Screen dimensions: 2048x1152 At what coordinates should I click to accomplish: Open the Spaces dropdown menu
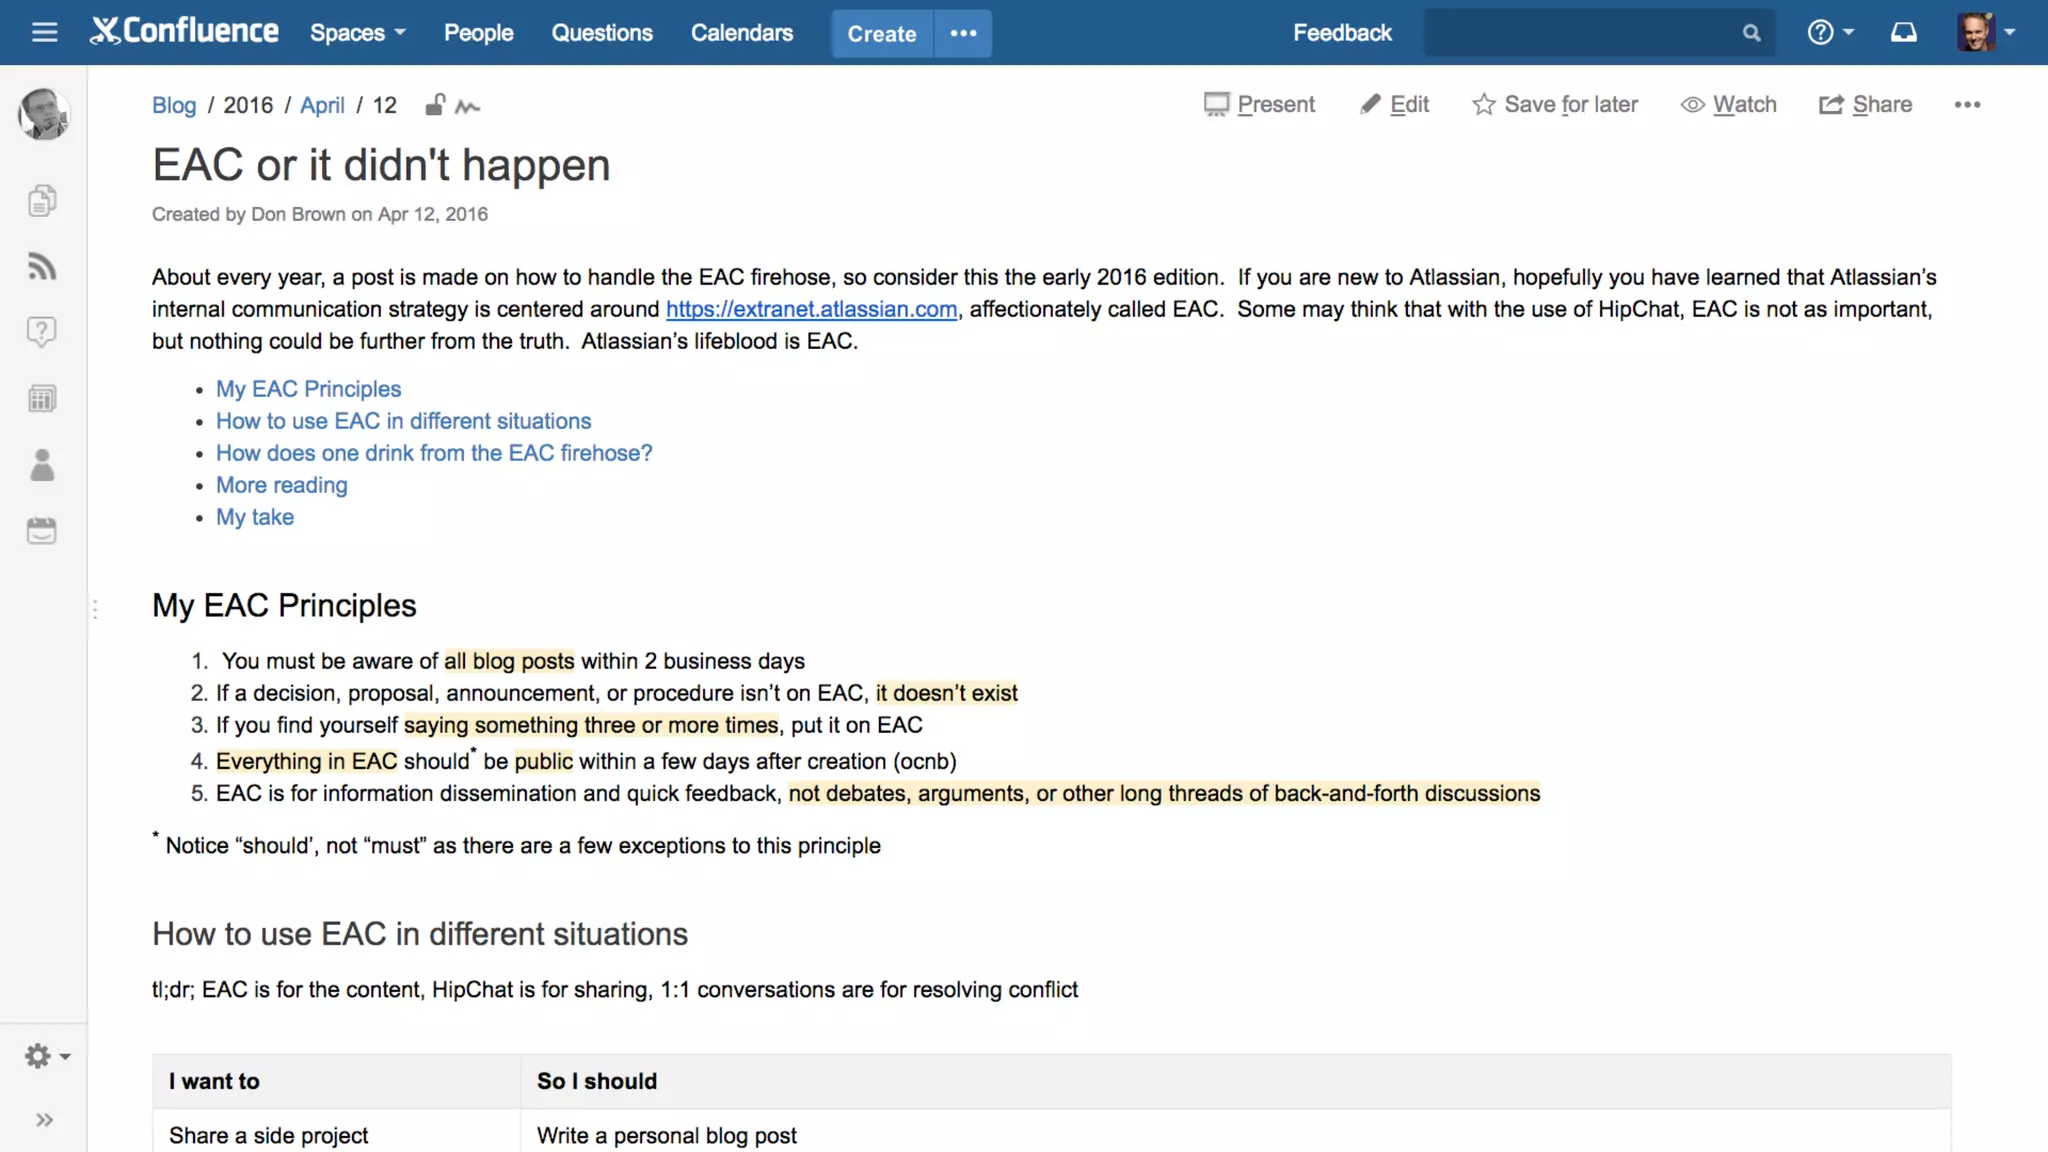[x=357, y=33]
